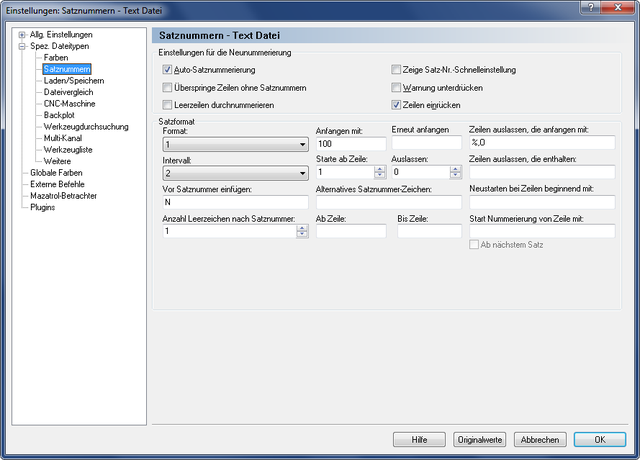Disable Auto-Satznummerierung checkbox
Viewport: 640px width, 460px height.
click(167, 70)
